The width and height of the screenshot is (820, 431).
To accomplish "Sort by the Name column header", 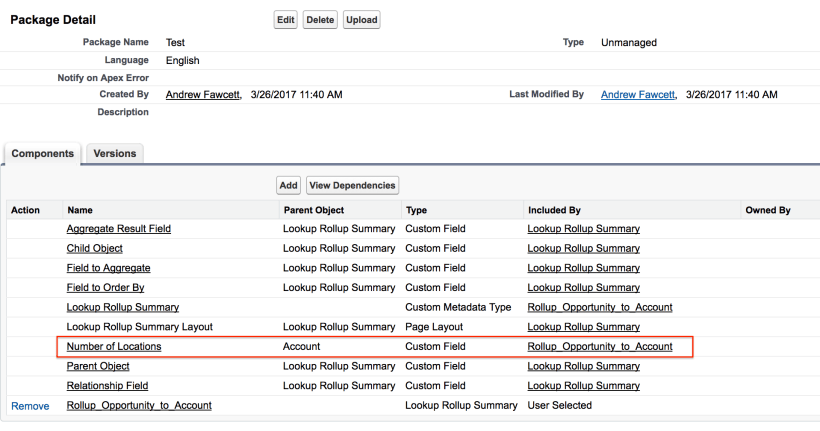I will tap(80, 210).
